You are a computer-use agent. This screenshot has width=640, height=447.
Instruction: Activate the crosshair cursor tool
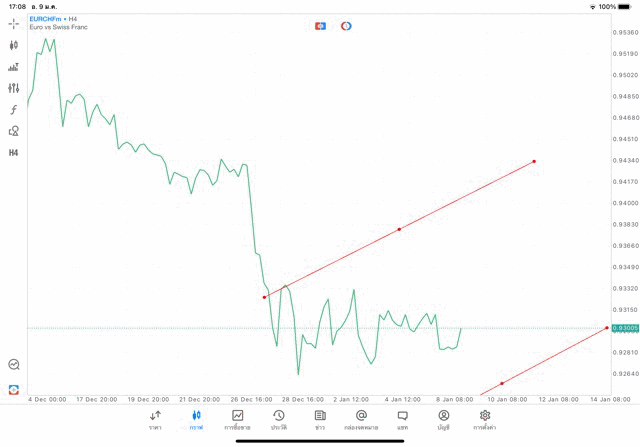(14, 23)
